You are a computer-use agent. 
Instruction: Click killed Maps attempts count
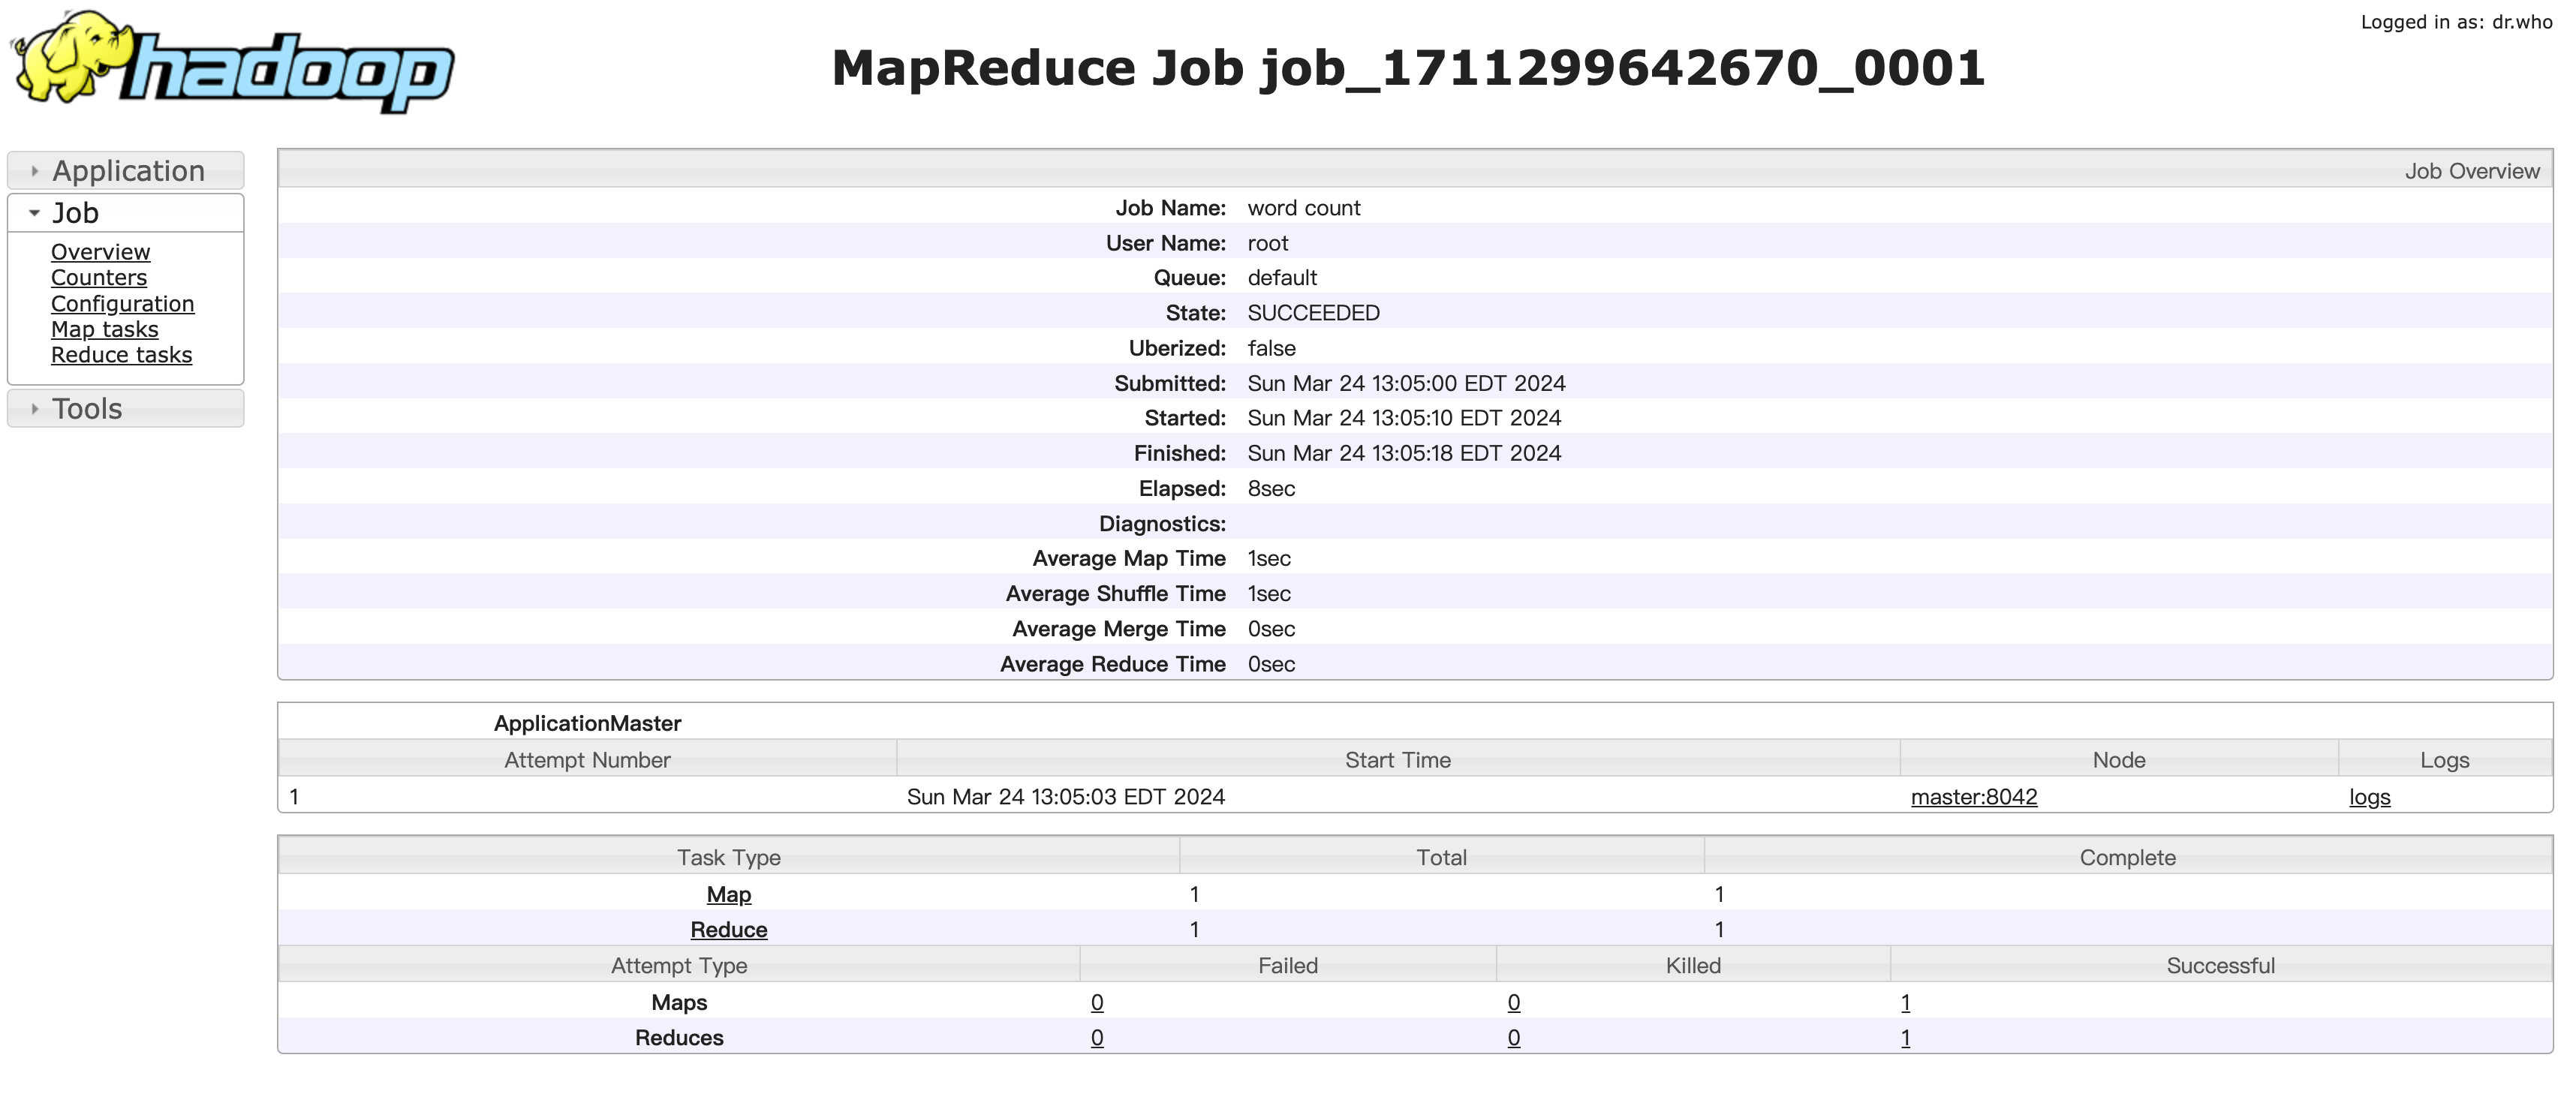[1513, 1003]
